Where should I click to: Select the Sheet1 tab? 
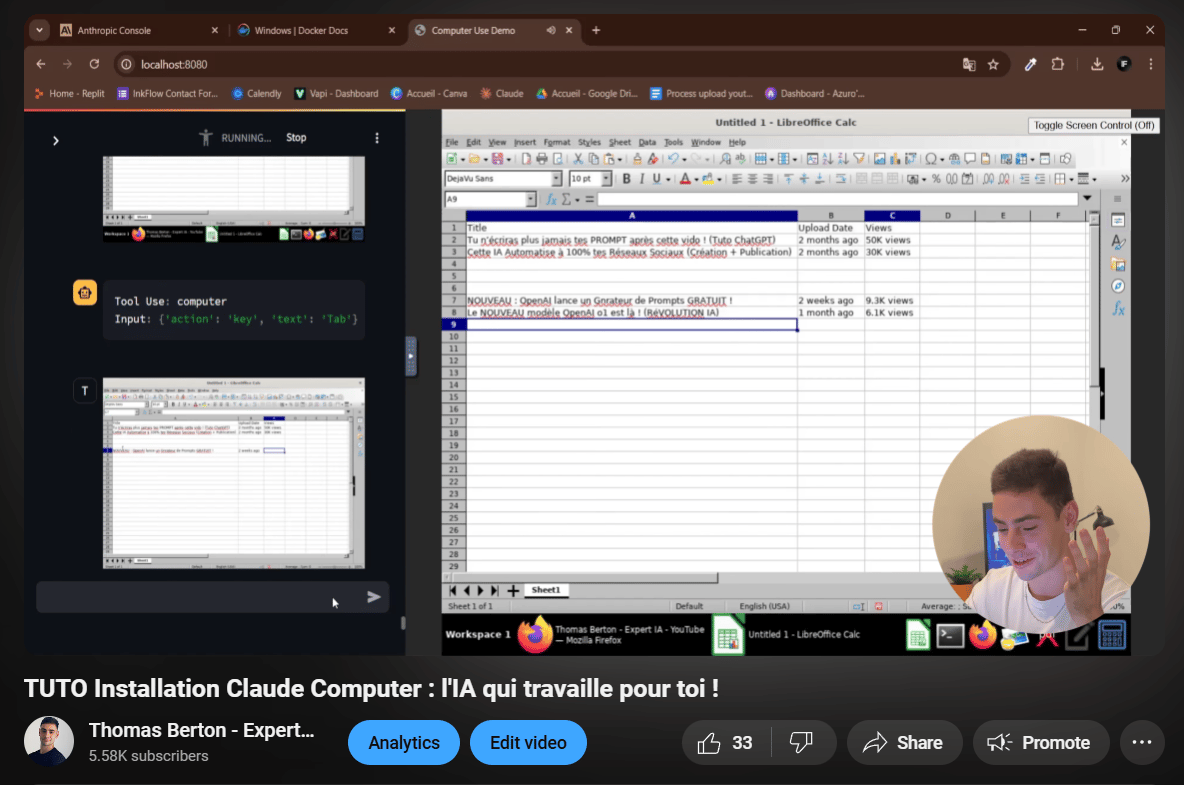click(x=545, y=590)
